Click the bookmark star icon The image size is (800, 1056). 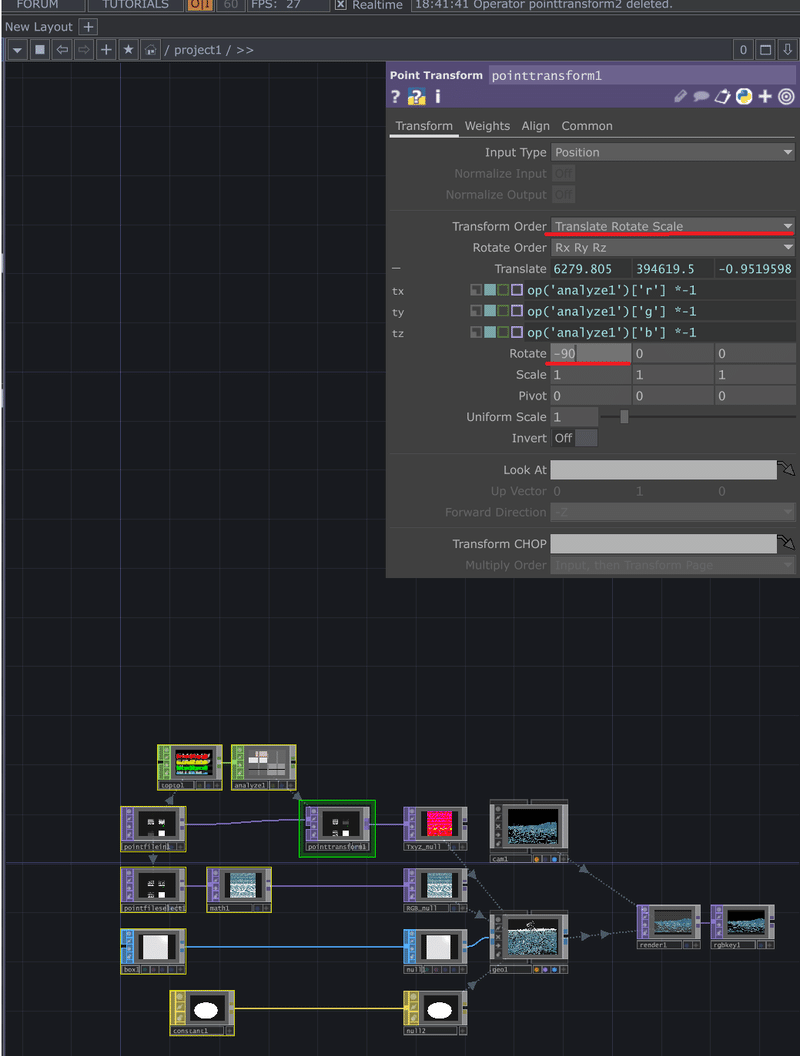(x=128, y=50)
